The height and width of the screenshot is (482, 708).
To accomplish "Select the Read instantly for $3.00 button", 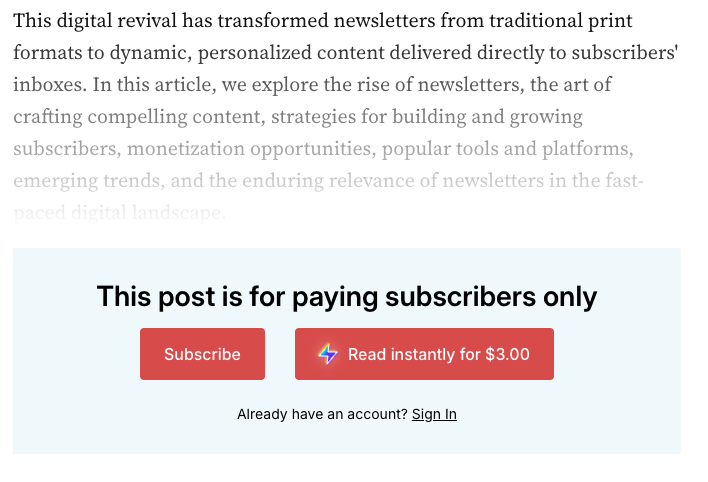I will (x=424, y=354).
